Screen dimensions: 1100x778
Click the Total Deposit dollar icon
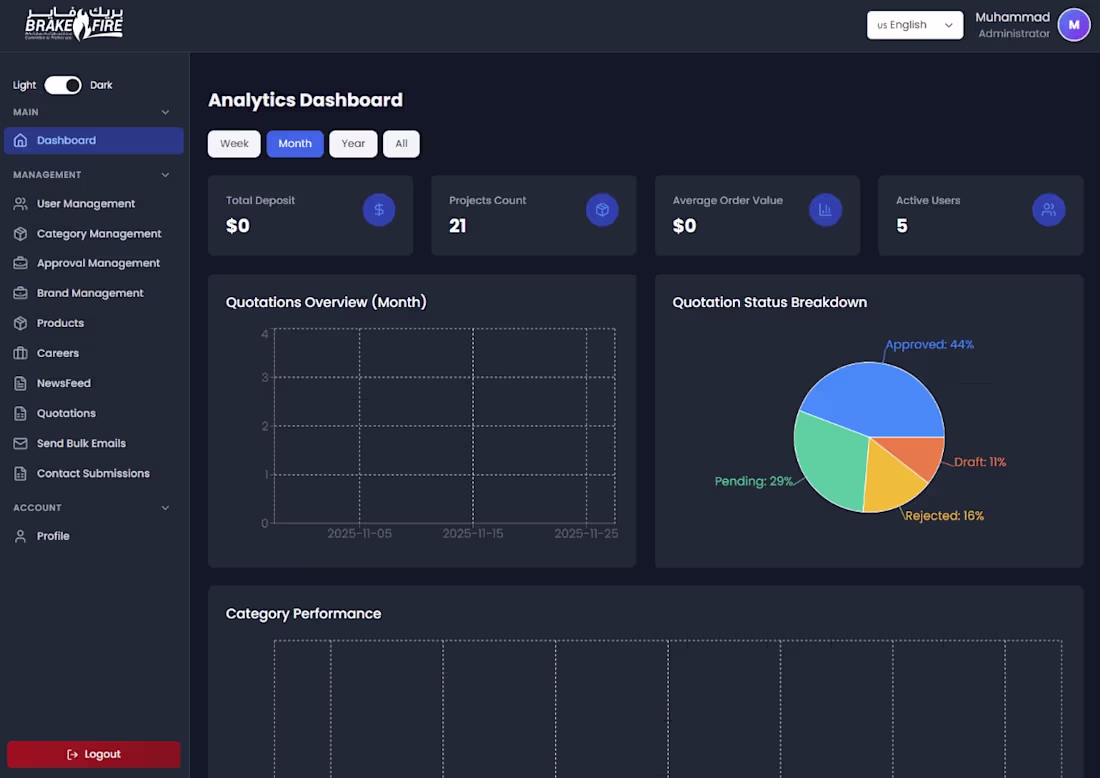(x=378, y=210)
